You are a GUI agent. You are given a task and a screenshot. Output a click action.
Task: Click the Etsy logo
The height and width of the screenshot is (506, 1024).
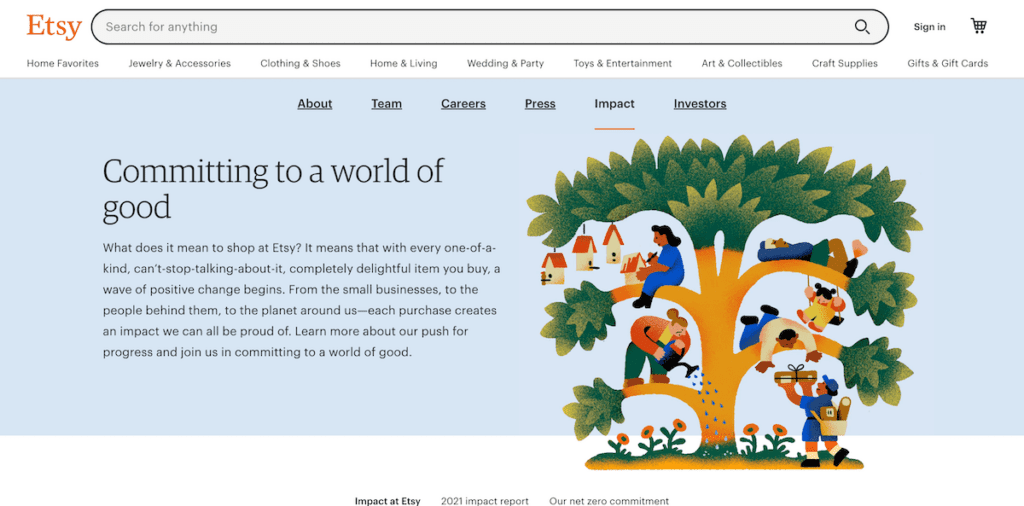point(54,27)
